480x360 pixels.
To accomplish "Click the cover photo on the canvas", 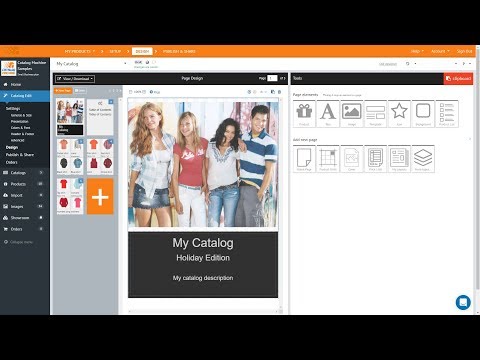I will [x=203, y=164].
